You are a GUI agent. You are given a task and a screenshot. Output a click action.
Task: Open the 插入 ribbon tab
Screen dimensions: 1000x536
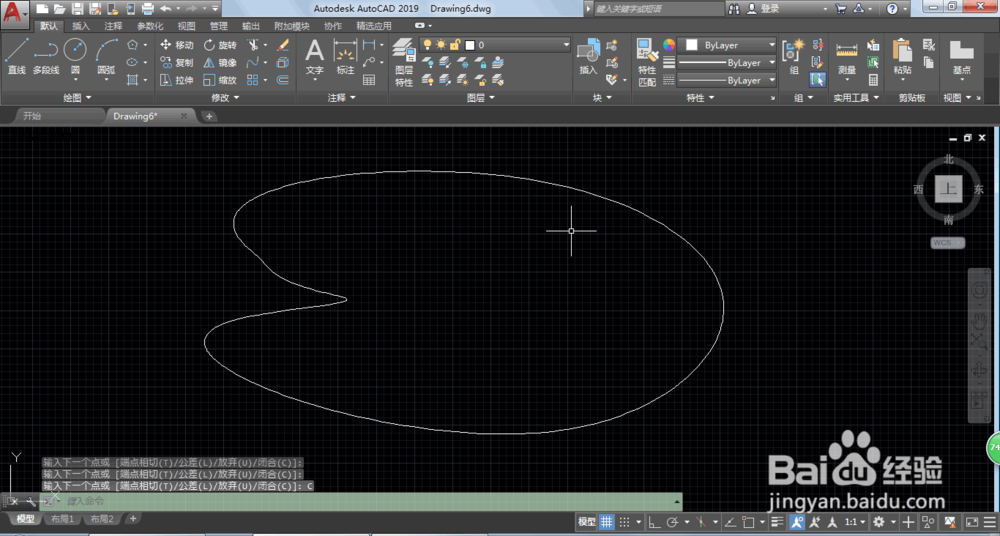pos(81,26)
